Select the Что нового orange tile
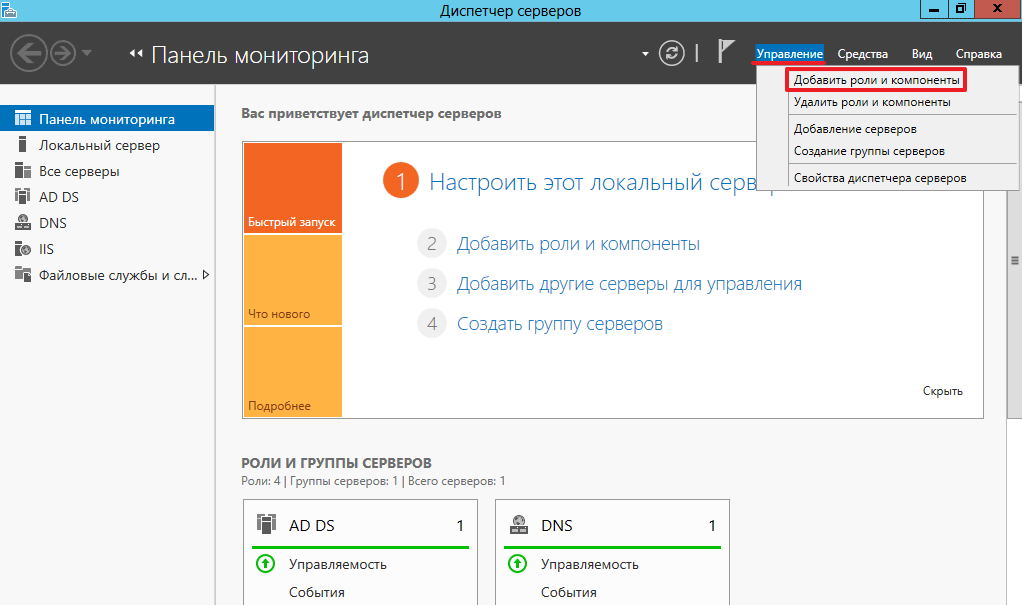Image resolution: width=1022 pixels, height=605 pixels. point(292,280)
